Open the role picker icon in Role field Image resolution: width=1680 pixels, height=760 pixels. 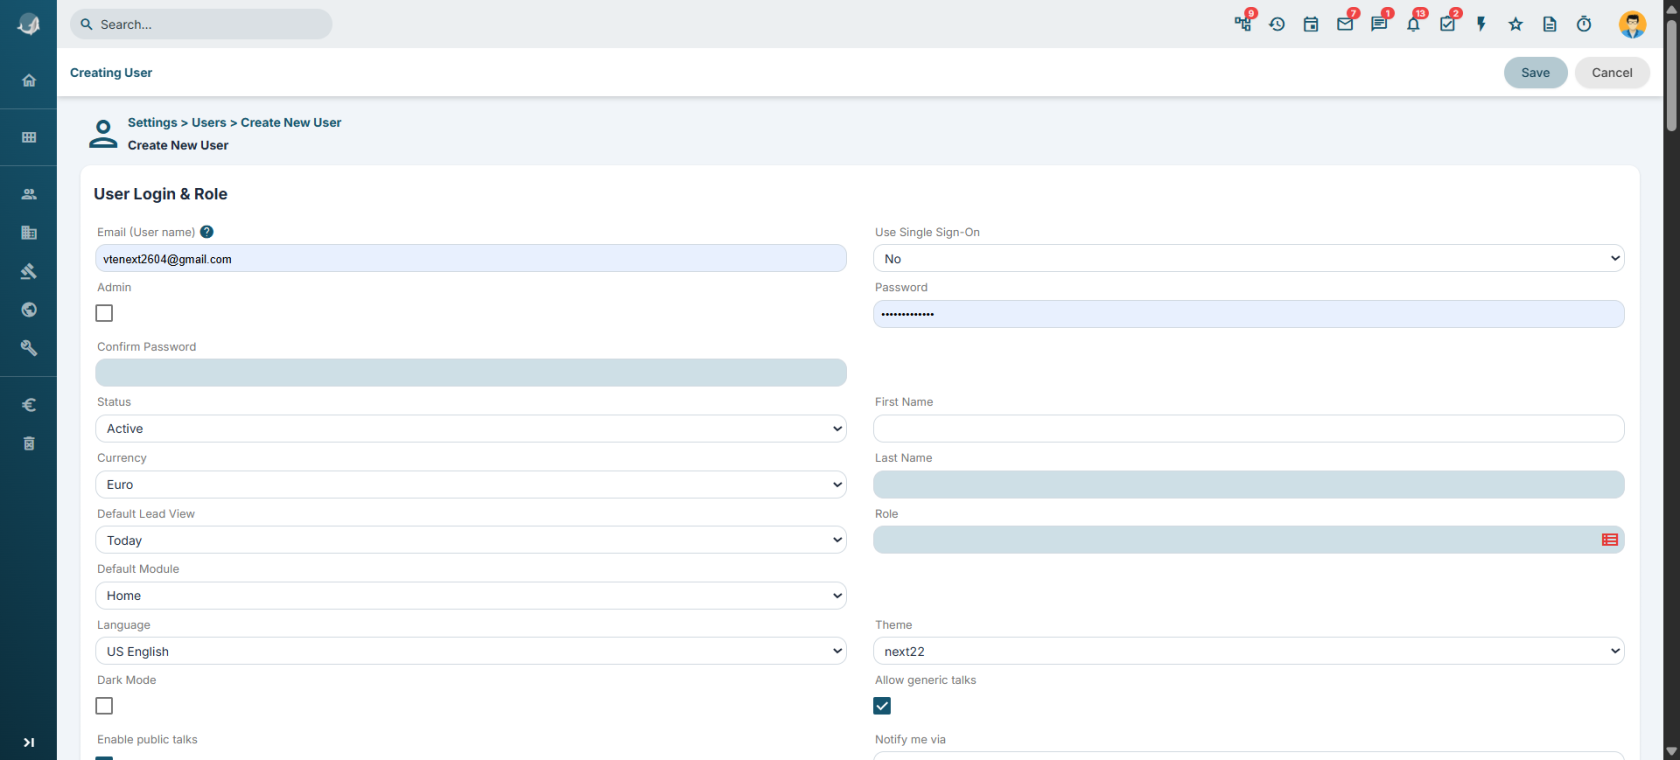tap(1609, 540)
